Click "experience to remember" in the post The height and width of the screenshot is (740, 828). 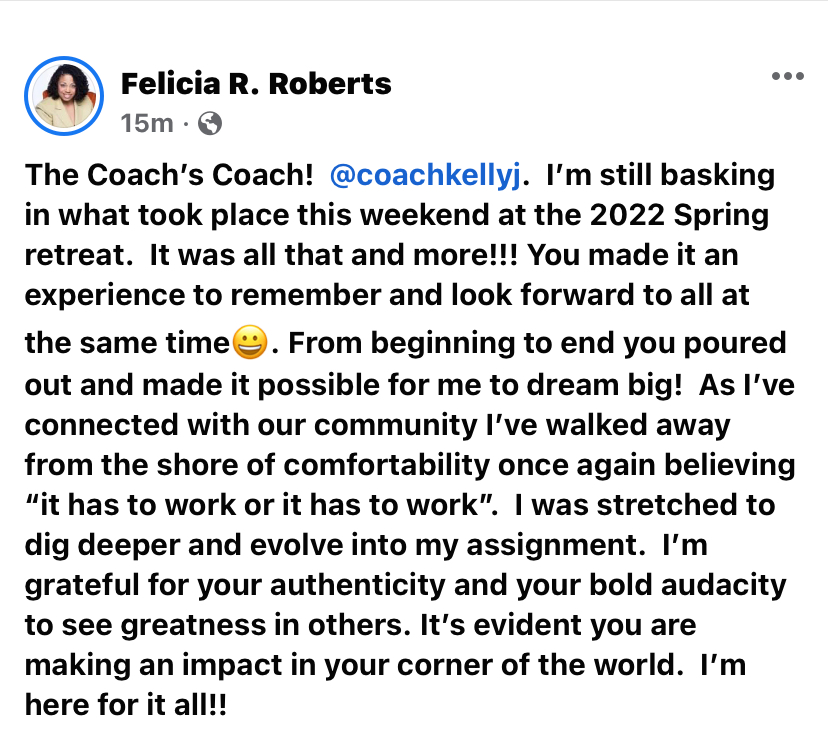click(203, 295)
